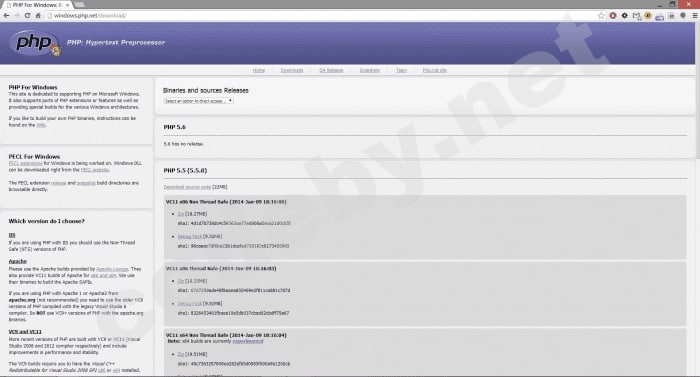Click the 'PHP 5.6' section heading
Image resolution: width=700 pixels, height=377 pixels.
(175, 127)
